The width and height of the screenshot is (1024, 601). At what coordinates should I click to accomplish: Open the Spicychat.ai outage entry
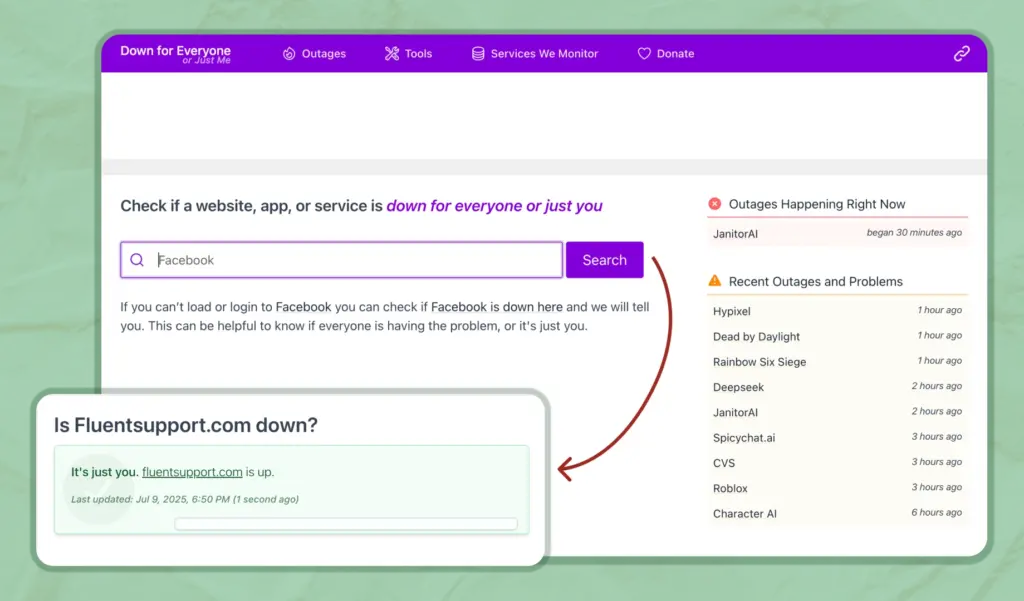pyautogui.click(x=837, y=438)
